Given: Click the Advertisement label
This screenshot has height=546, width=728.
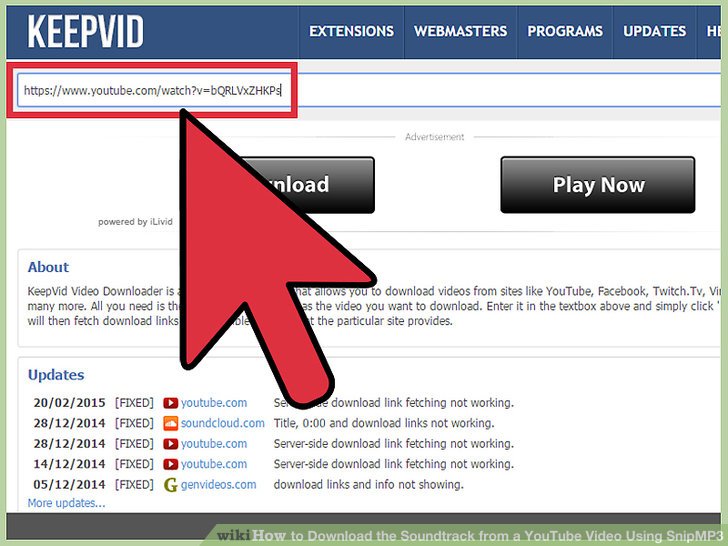Looking at the screenshot, I should [435, 137].
